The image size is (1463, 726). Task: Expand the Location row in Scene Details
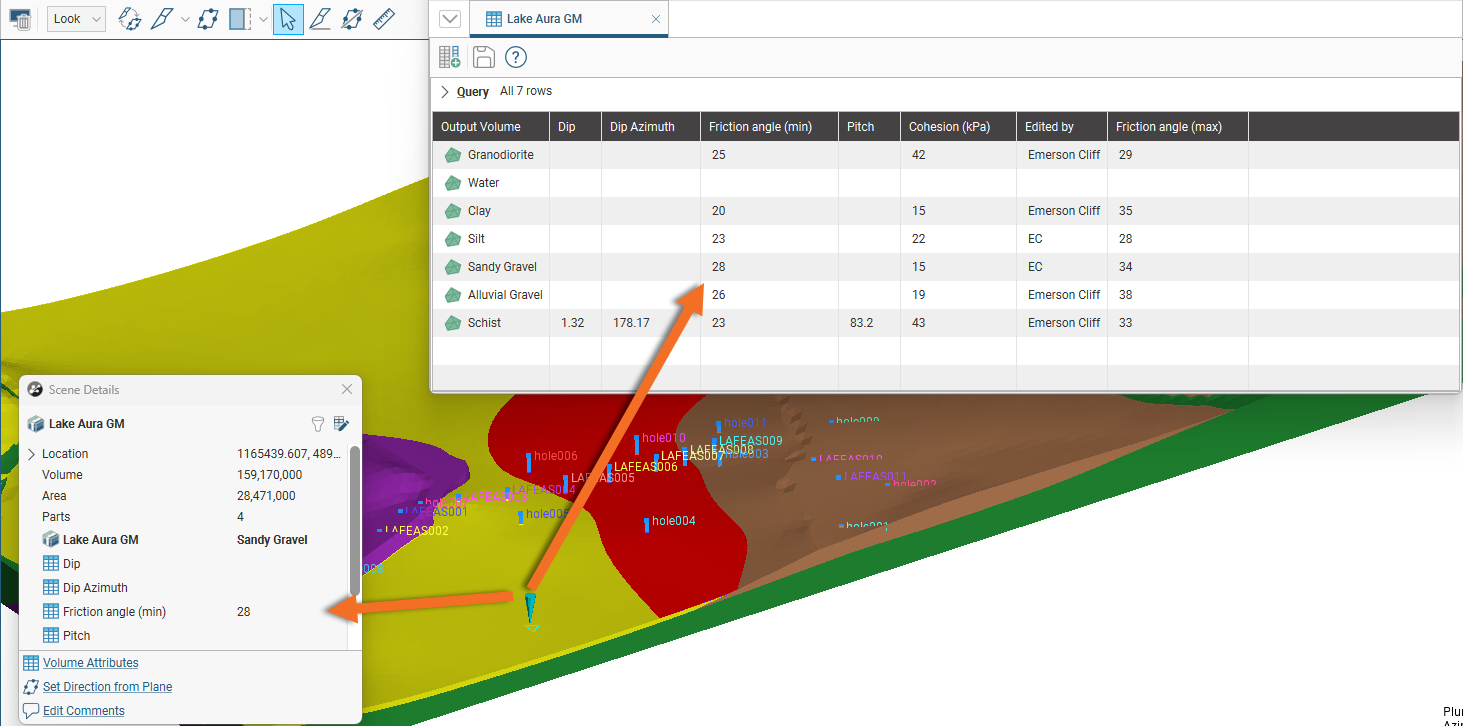pyautogui.click(x=31, y=454)
